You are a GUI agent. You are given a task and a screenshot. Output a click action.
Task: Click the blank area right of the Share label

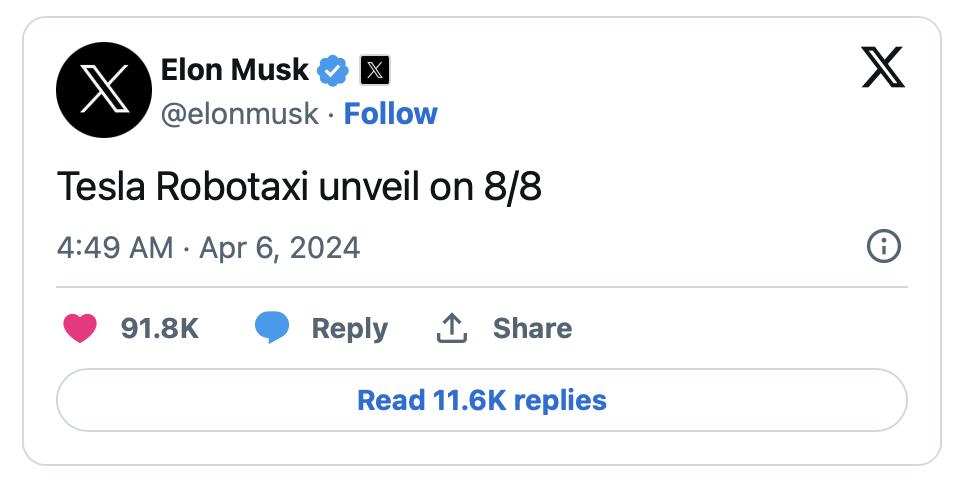[x=740, y=328]
